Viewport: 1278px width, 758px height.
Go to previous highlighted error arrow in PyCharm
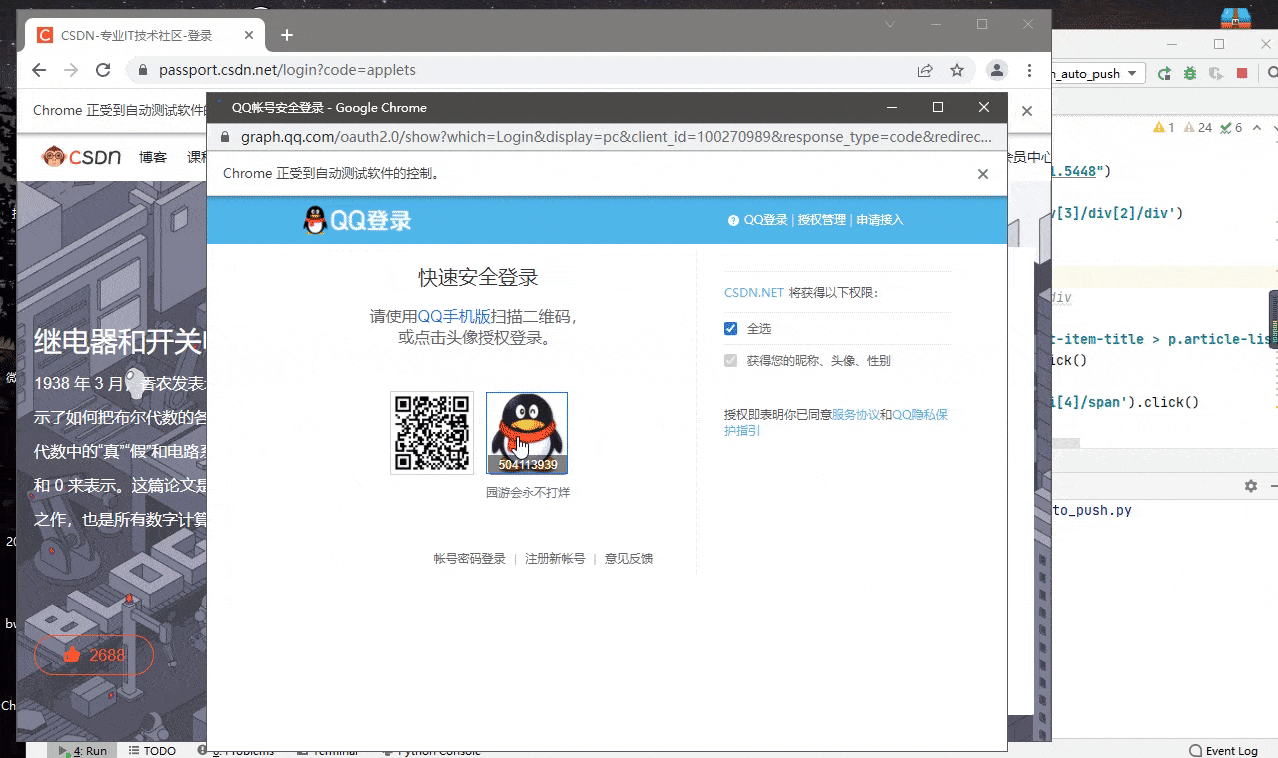click(1257, 127)
